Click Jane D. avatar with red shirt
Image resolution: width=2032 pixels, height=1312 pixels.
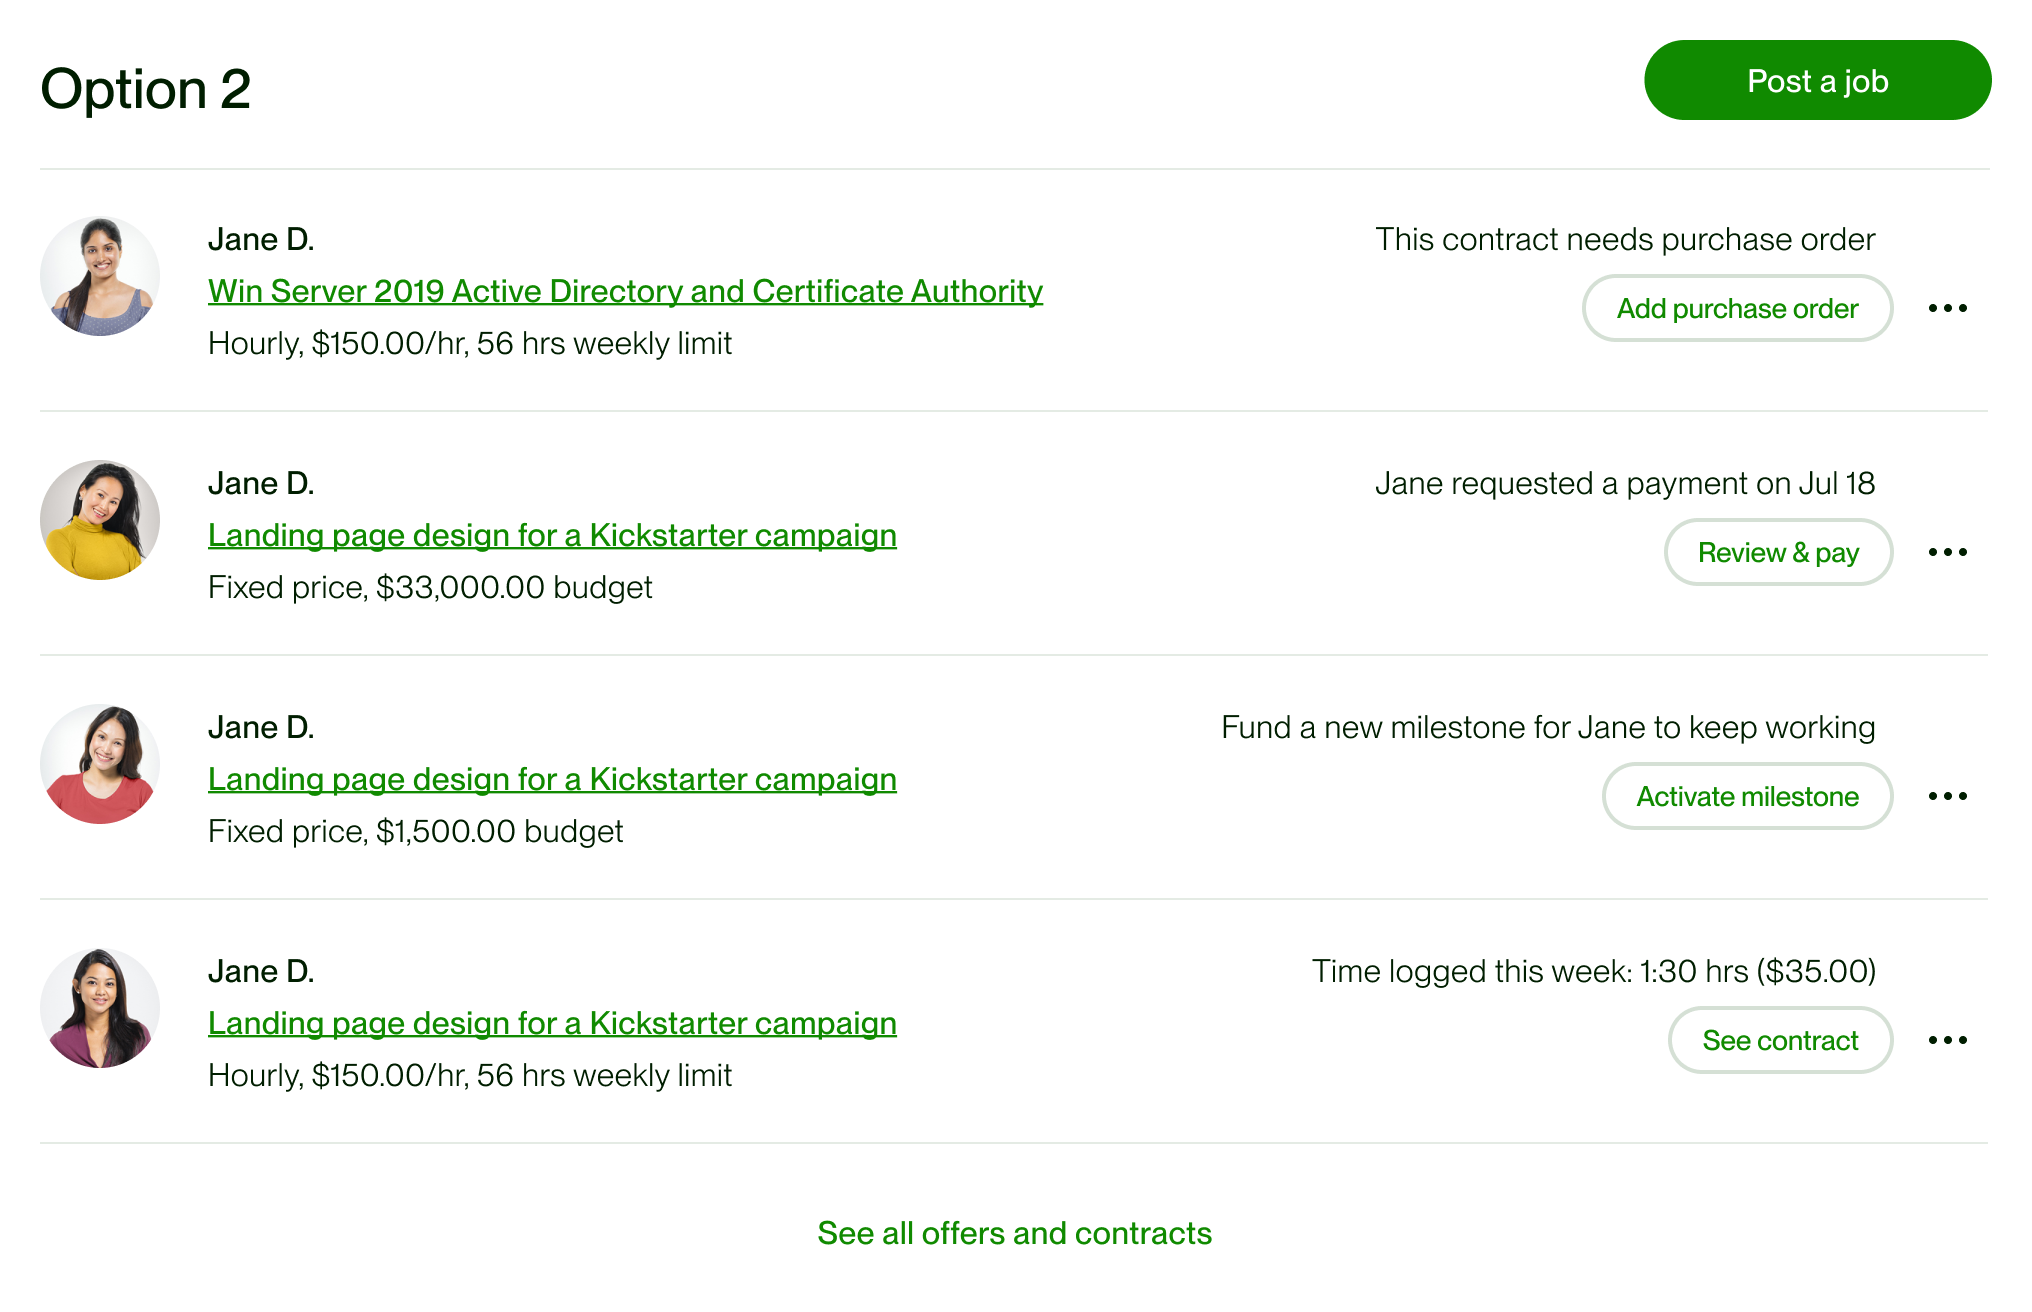(100, 764)
